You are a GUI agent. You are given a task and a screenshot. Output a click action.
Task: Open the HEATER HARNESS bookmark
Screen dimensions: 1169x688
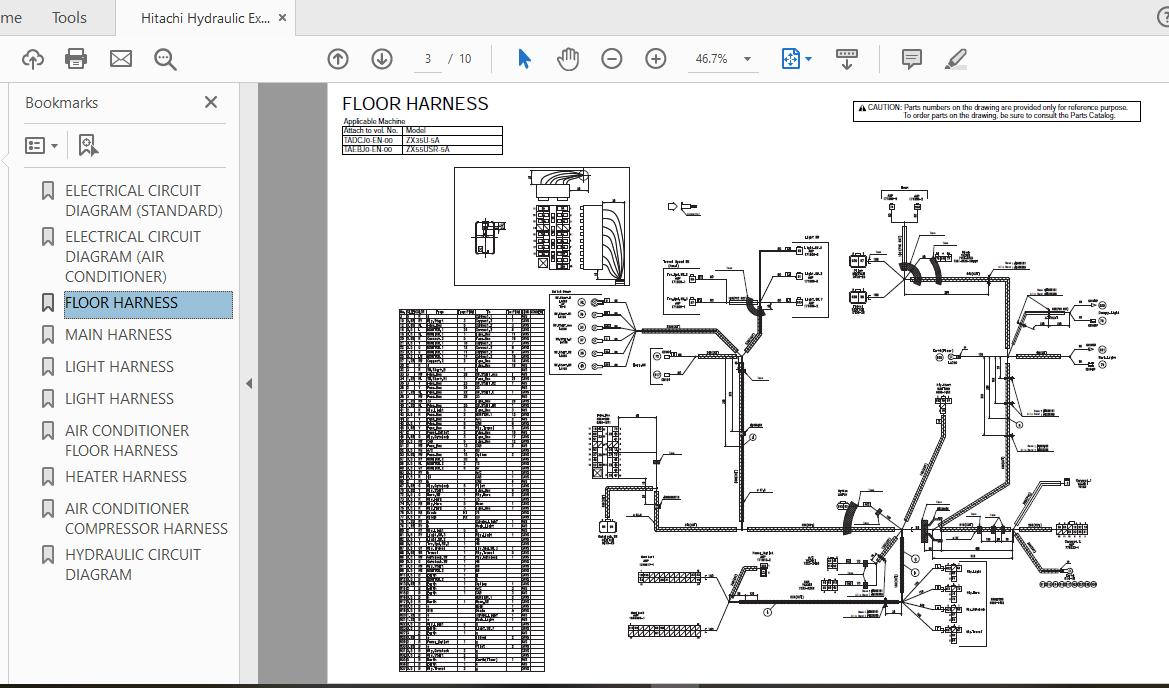[x=126, y=476]
